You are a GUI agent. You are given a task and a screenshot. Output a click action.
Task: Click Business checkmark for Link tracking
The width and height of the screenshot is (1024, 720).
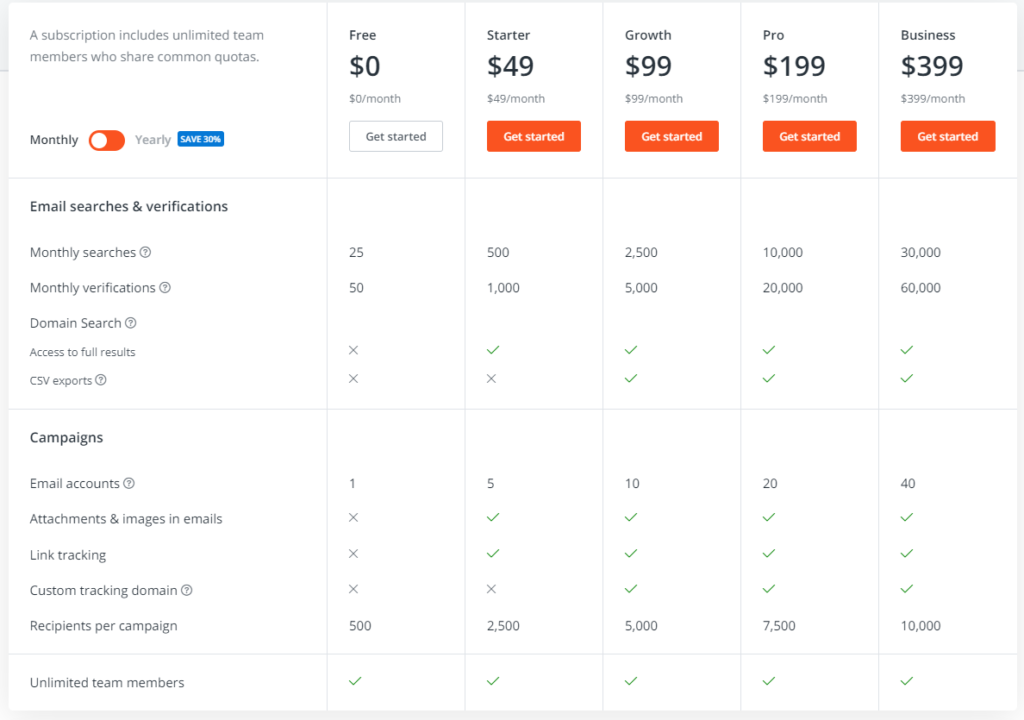click(906, 553)
